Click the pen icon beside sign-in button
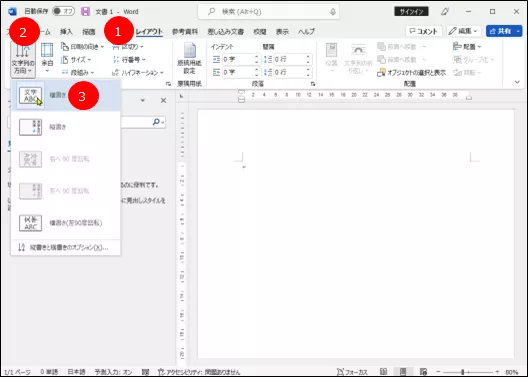Image resolution: width=528 pixels, height=377 pixels. click(x=445, y=11)
